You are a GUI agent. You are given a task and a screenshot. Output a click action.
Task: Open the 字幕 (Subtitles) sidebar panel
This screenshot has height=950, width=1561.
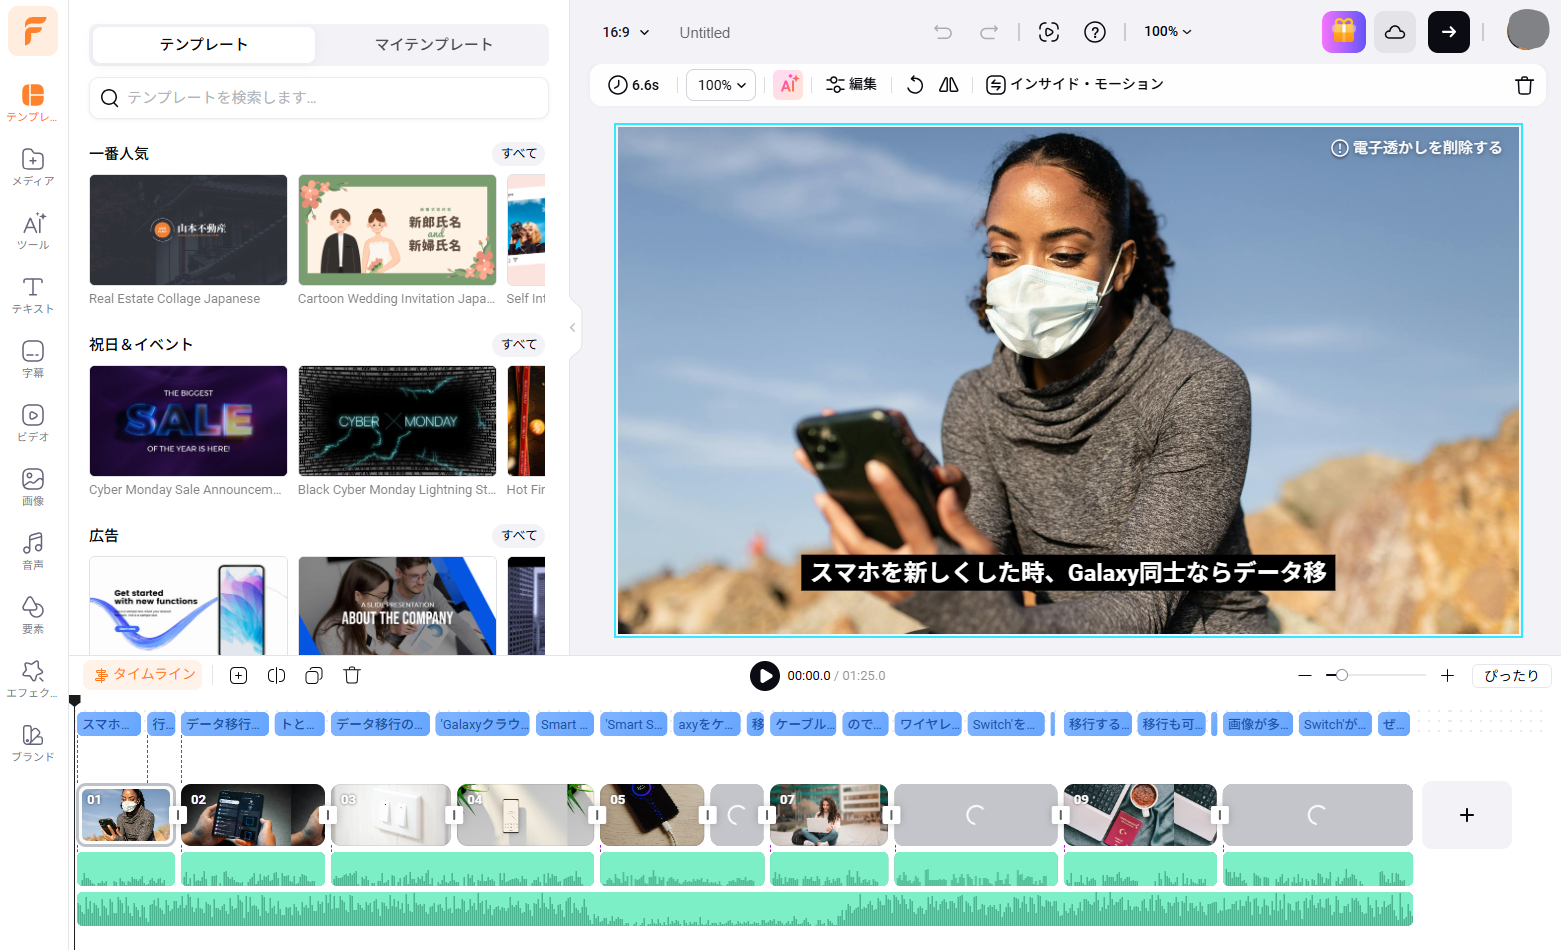pos(33,359)
